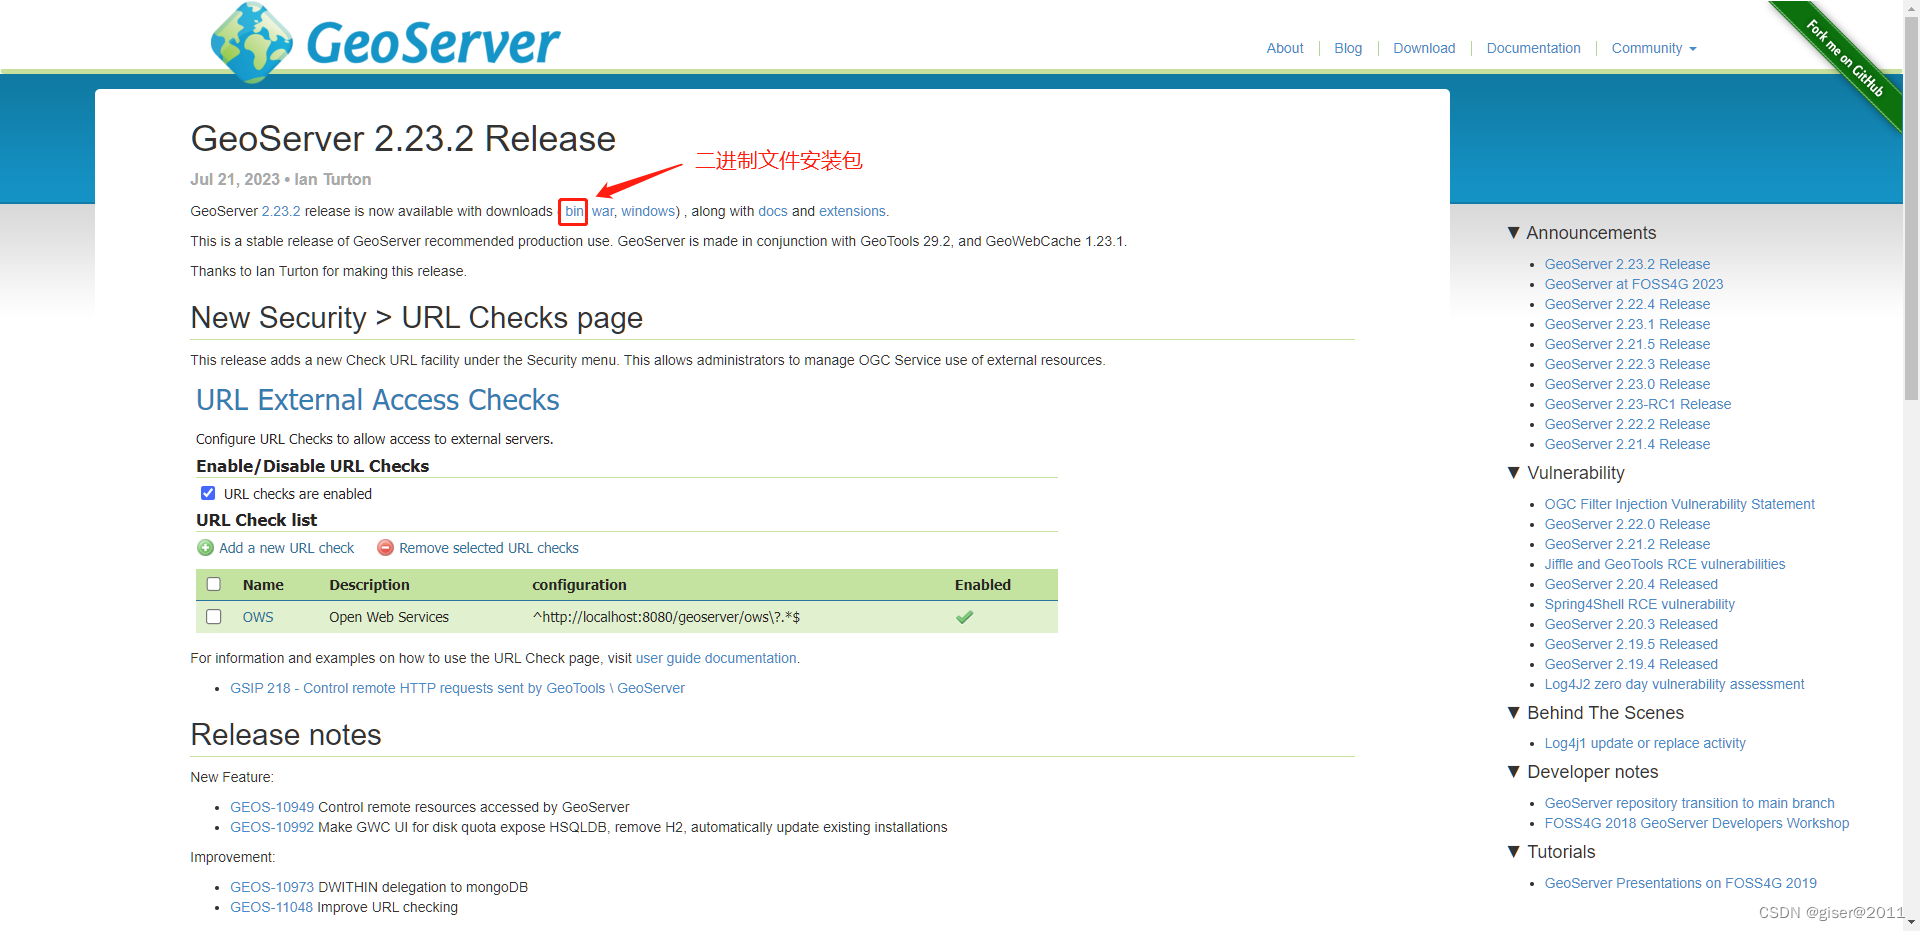Click the scrollbar up arrow
The width and height of the screenshot is (1920, 931).
[1911, 8]
